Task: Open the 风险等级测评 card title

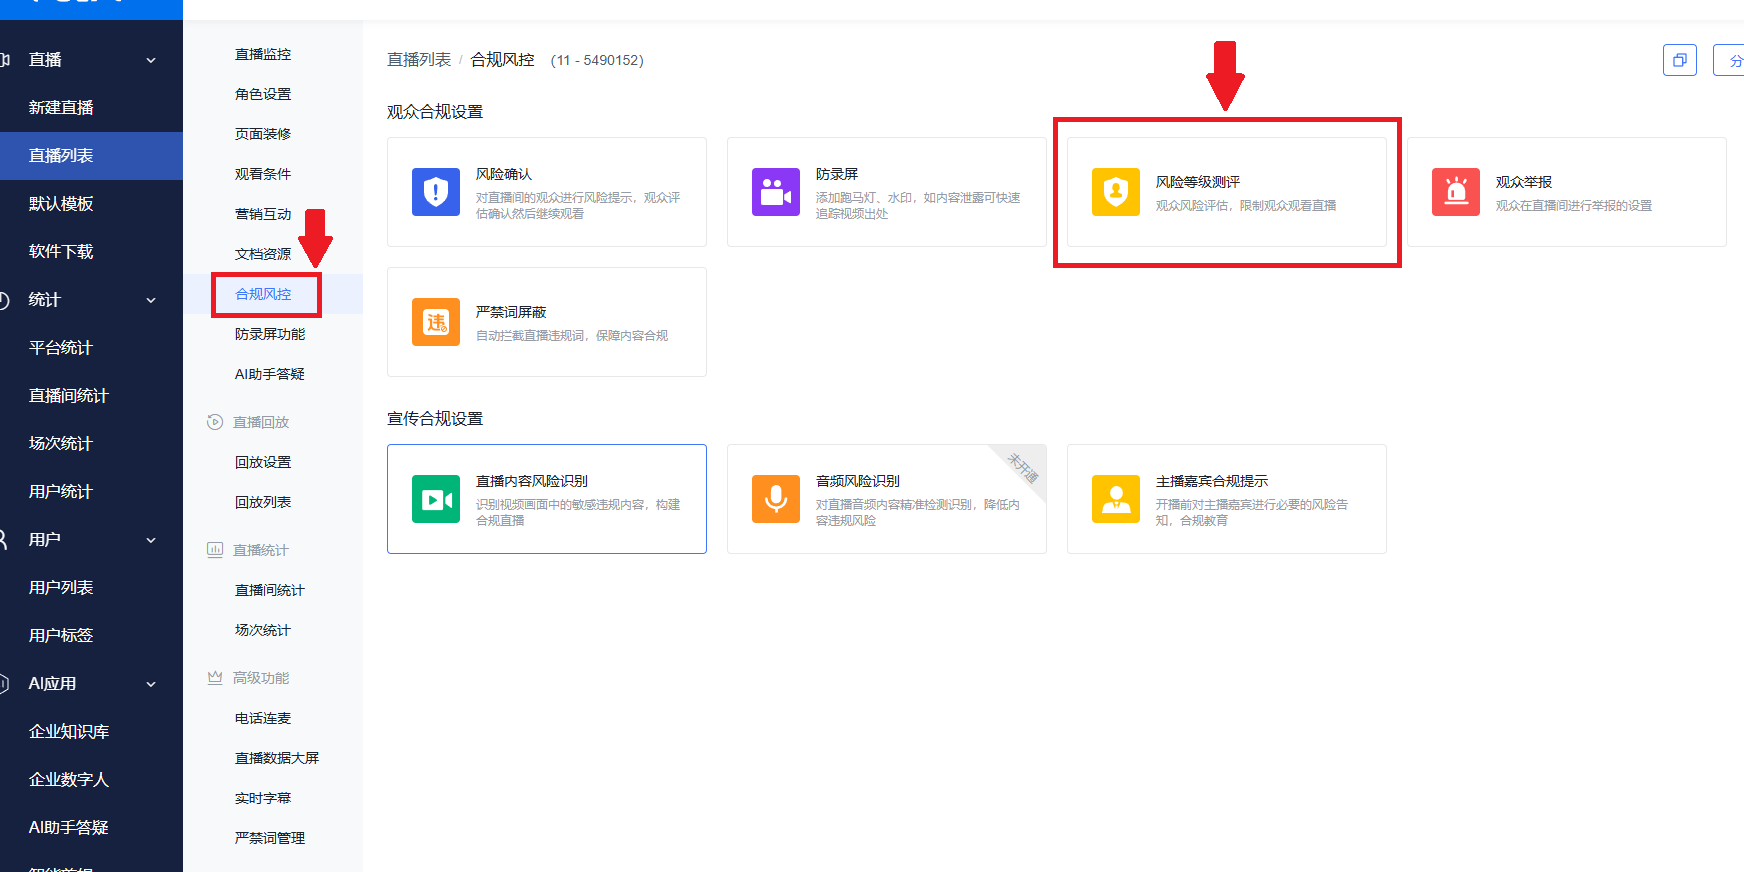Action: (1198, 182)
